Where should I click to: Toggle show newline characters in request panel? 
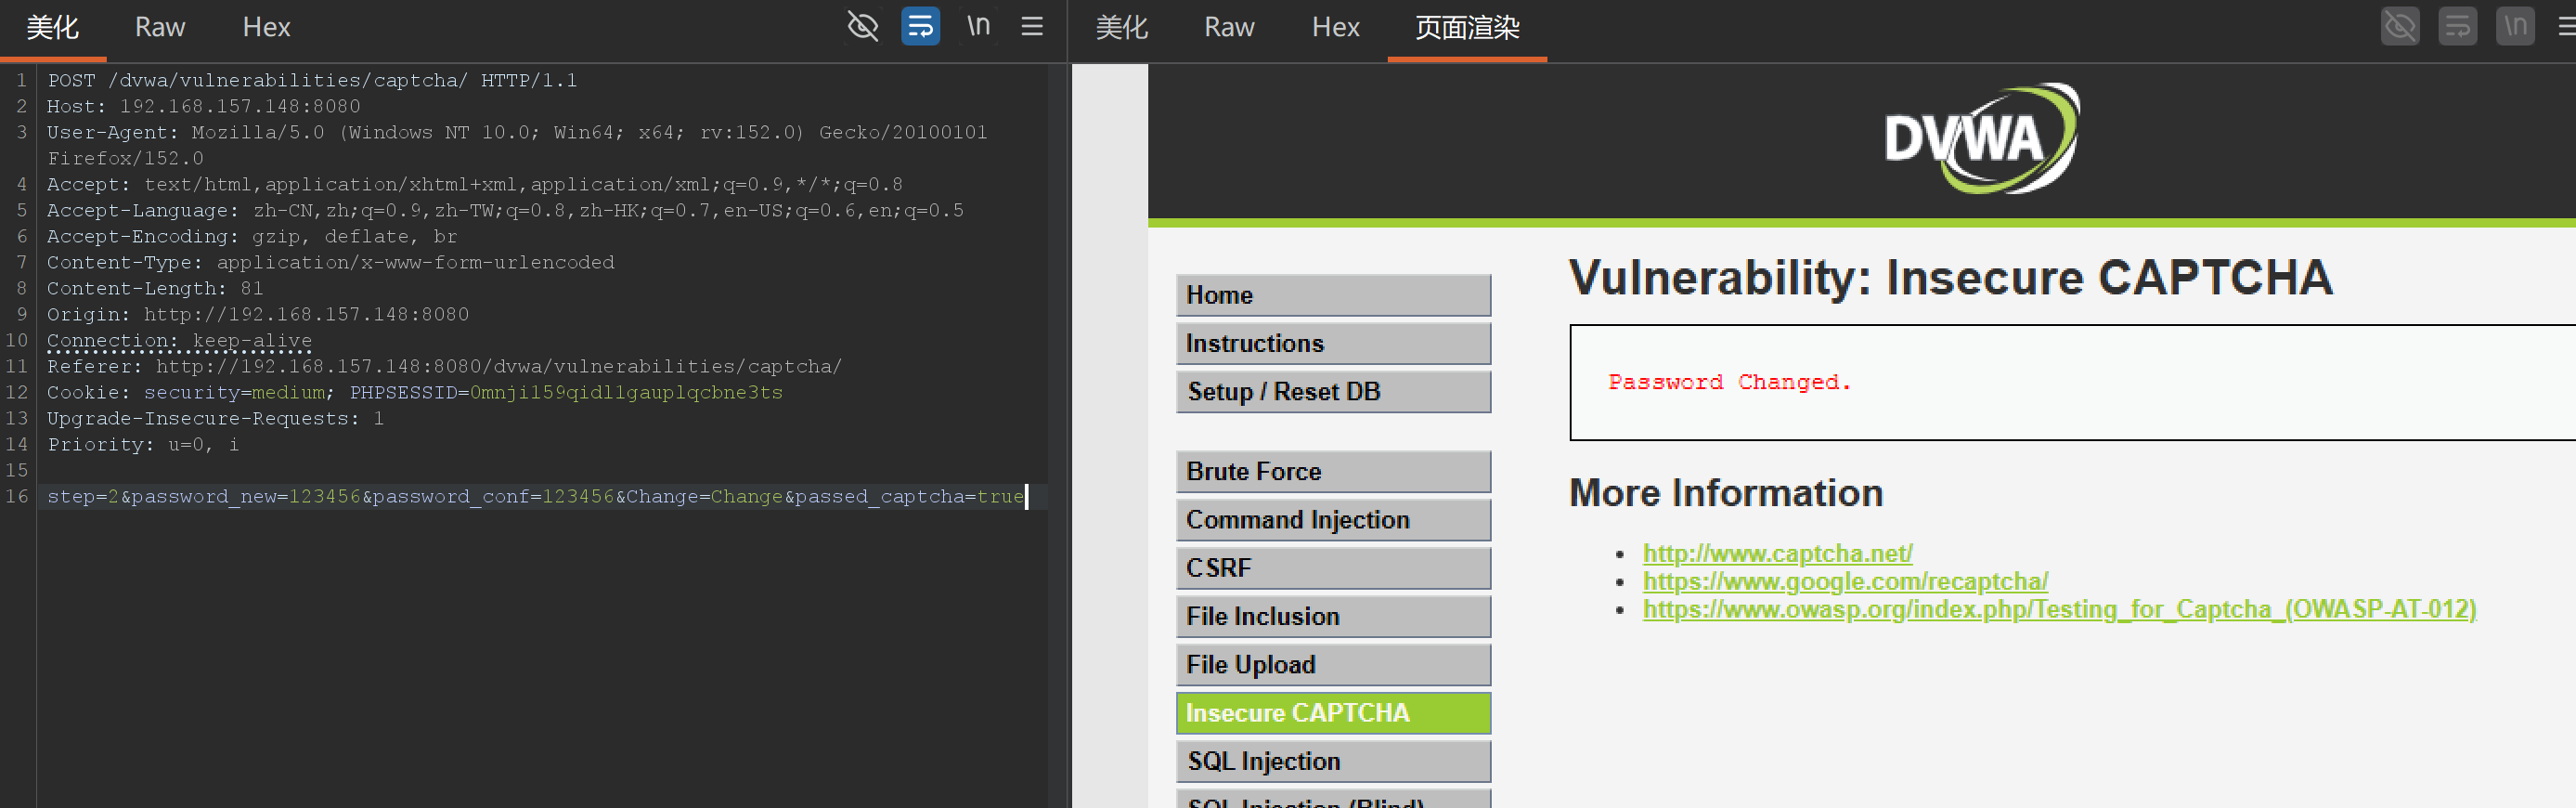point(978,26)
